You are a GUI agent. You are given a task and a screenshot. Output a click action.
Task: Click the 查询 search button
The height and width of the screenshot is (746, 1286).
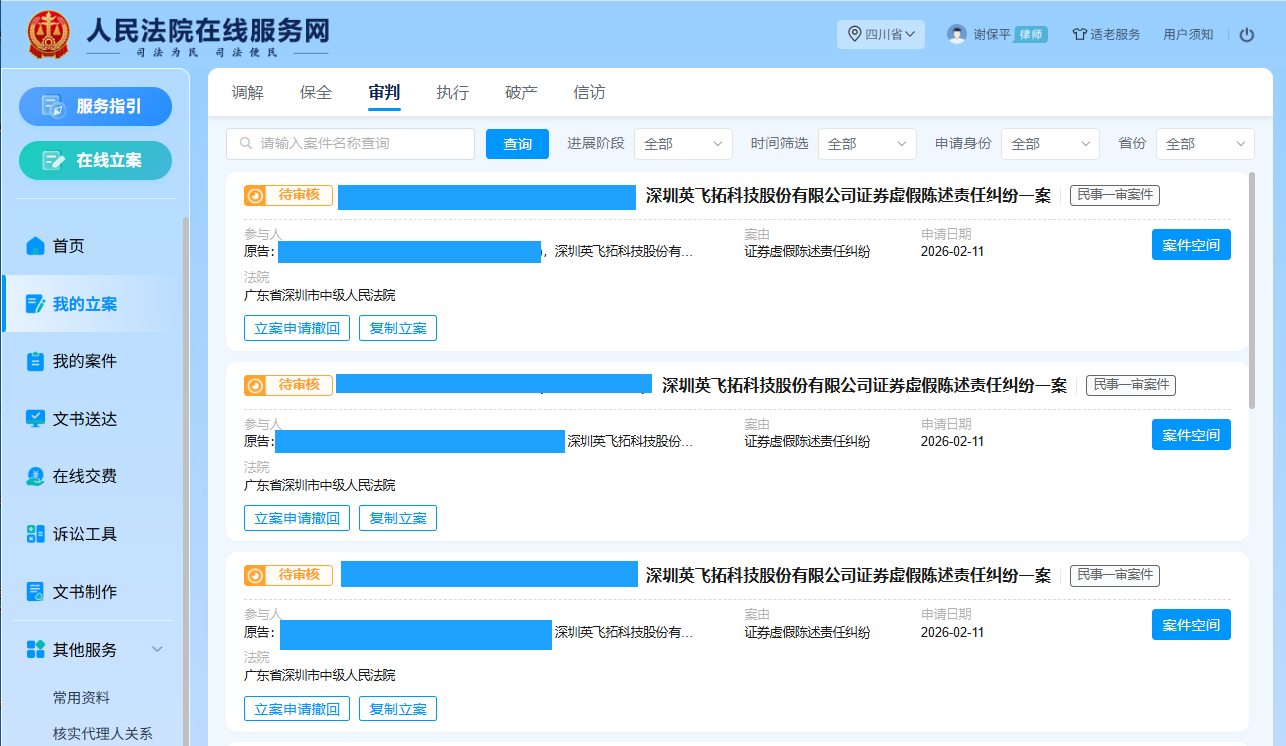[x=517, y=144]
